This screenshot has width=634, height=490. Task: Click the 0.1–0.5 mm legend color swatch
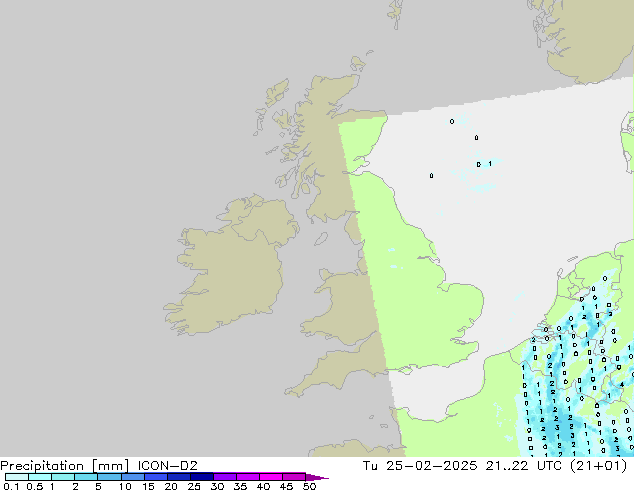click(x=17, y=477)
